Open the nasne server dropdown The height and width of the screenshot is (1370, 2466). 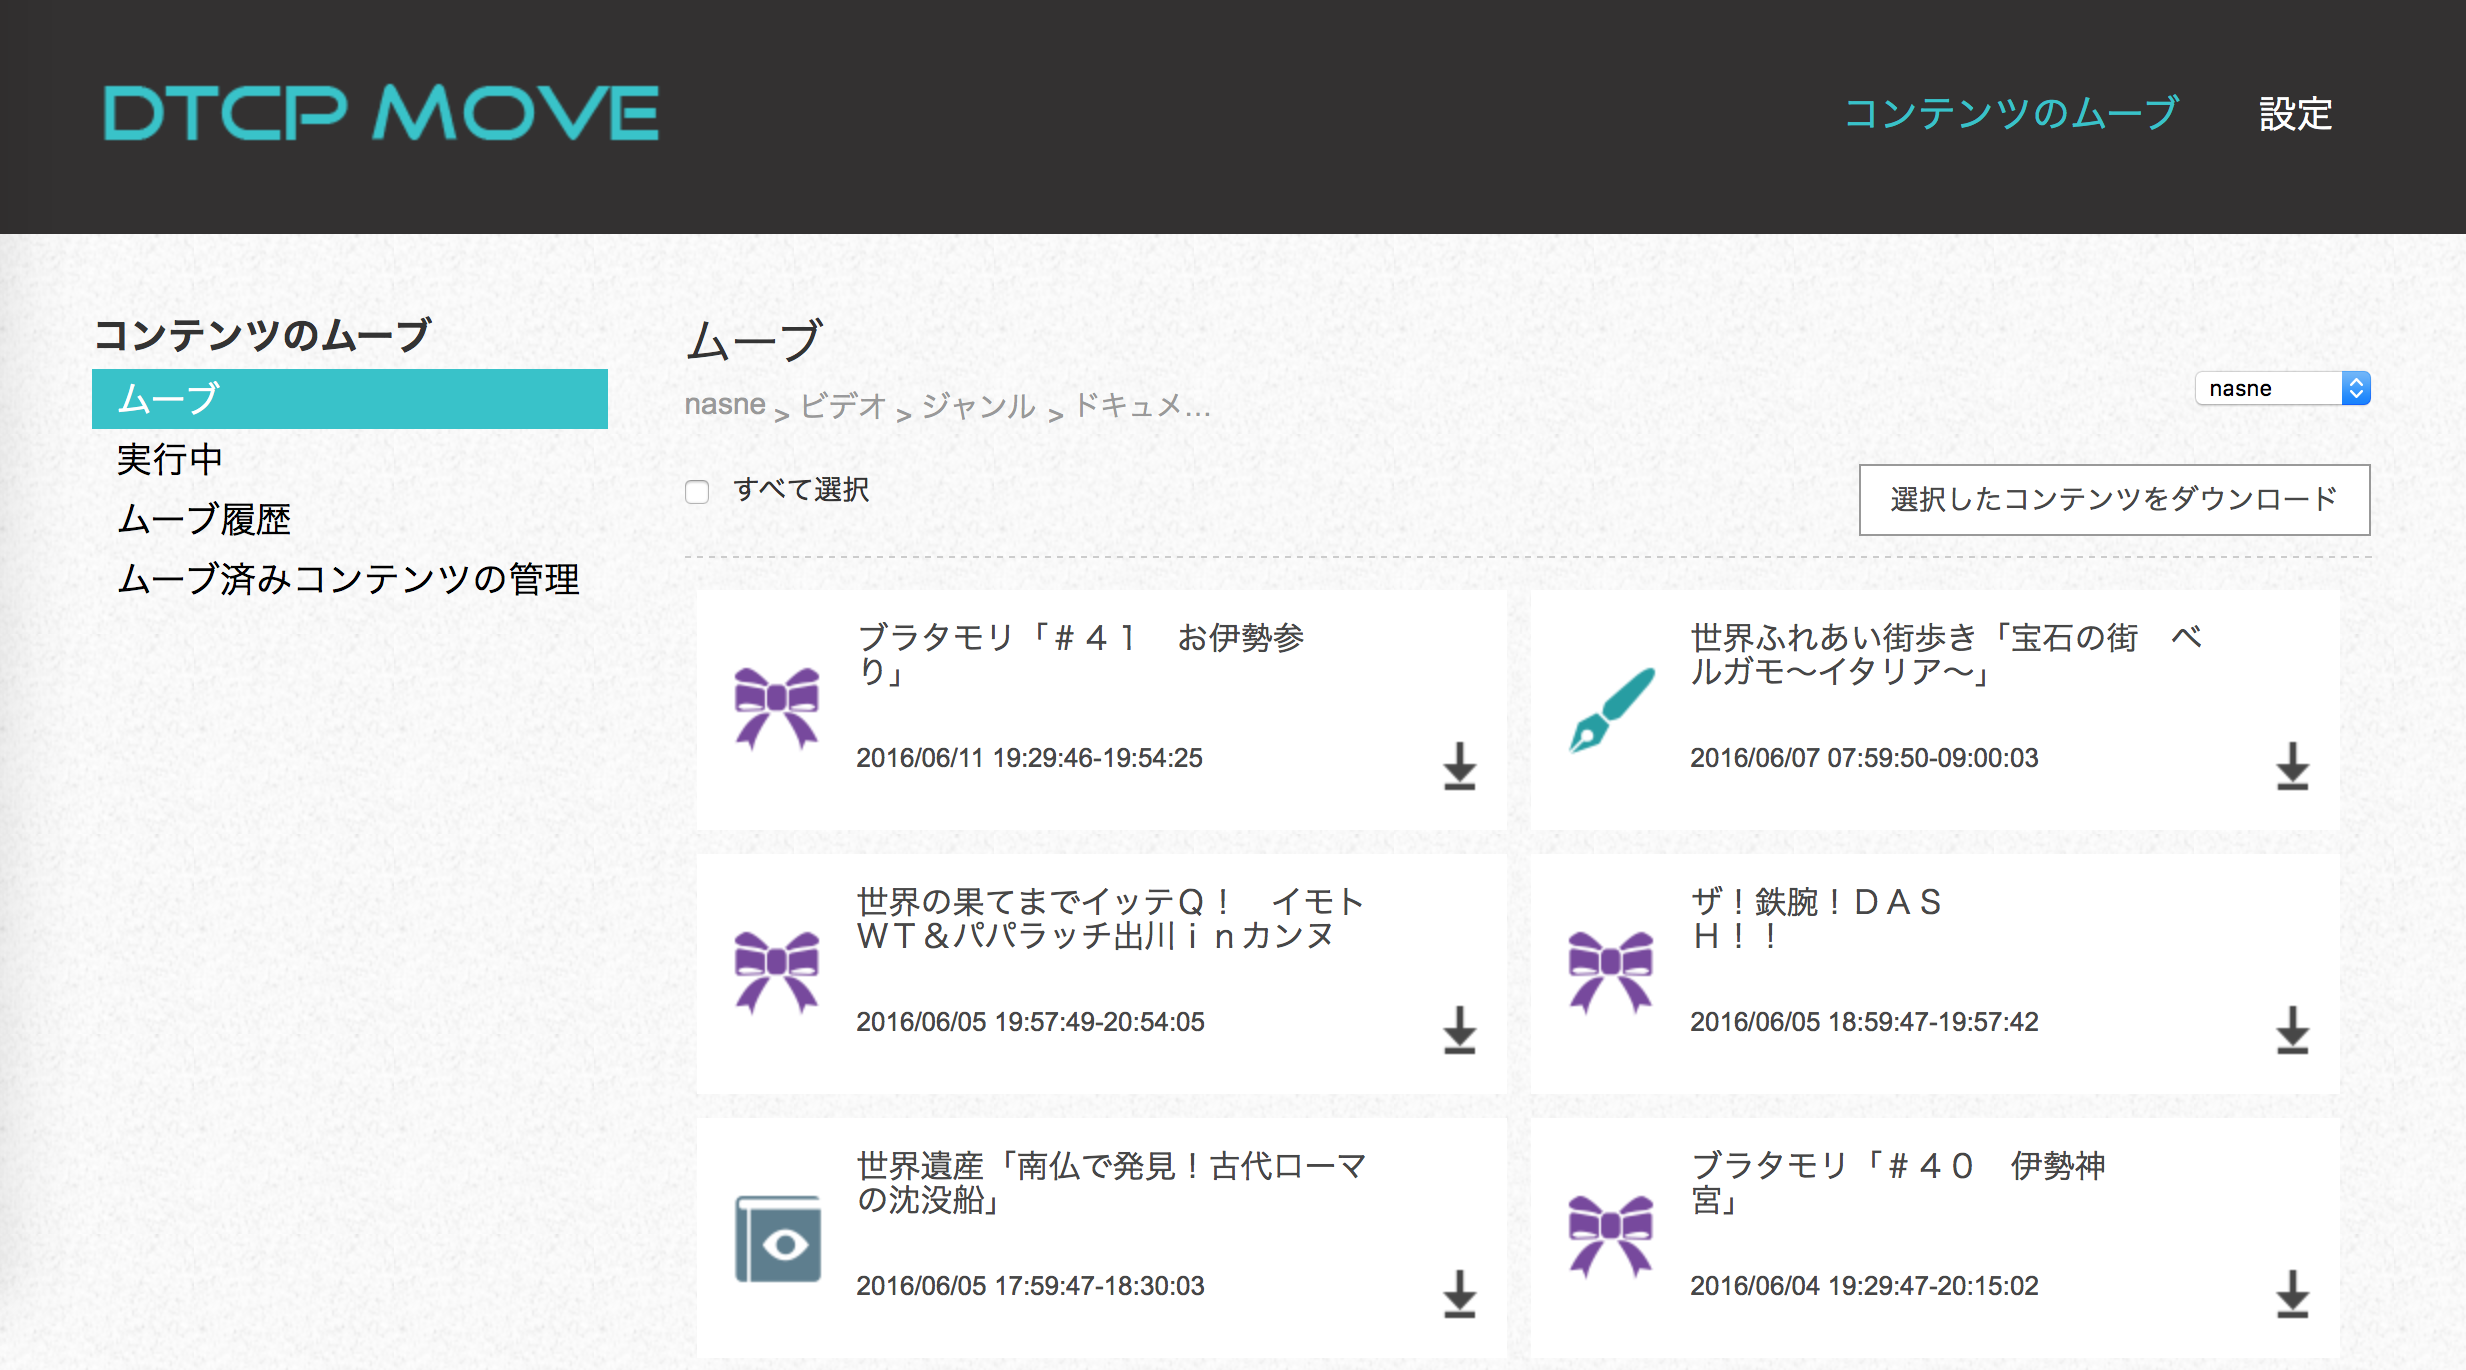(x=2282, y=388)
